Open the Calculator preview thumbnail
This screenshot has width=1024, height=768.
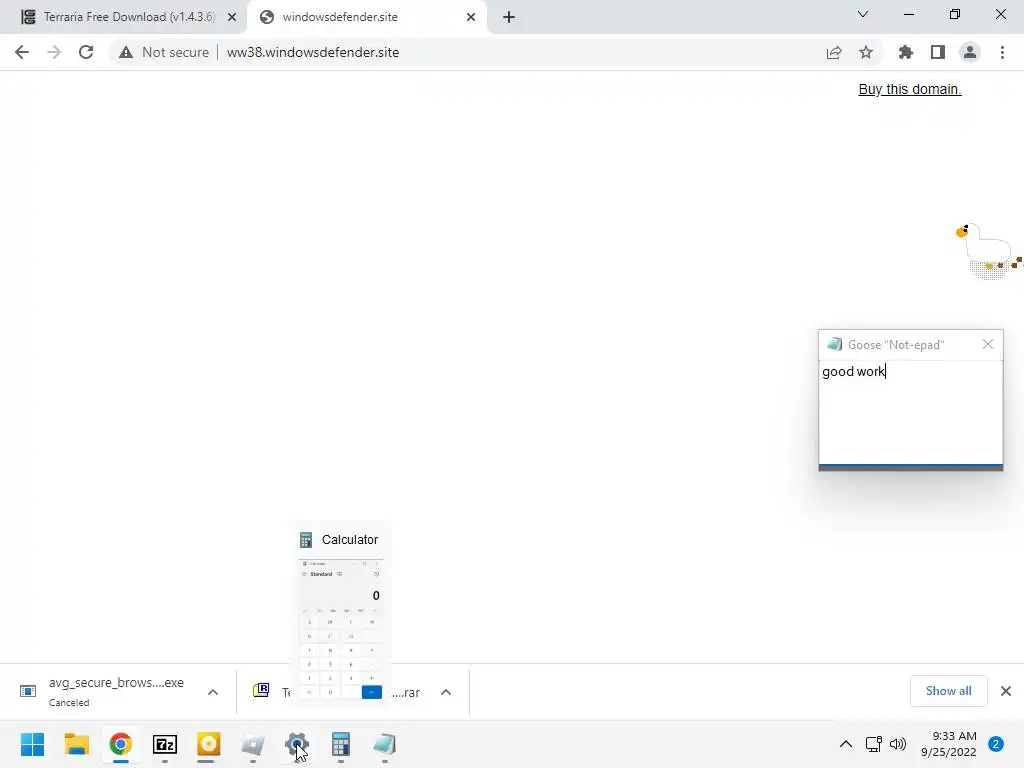(340, 629)
